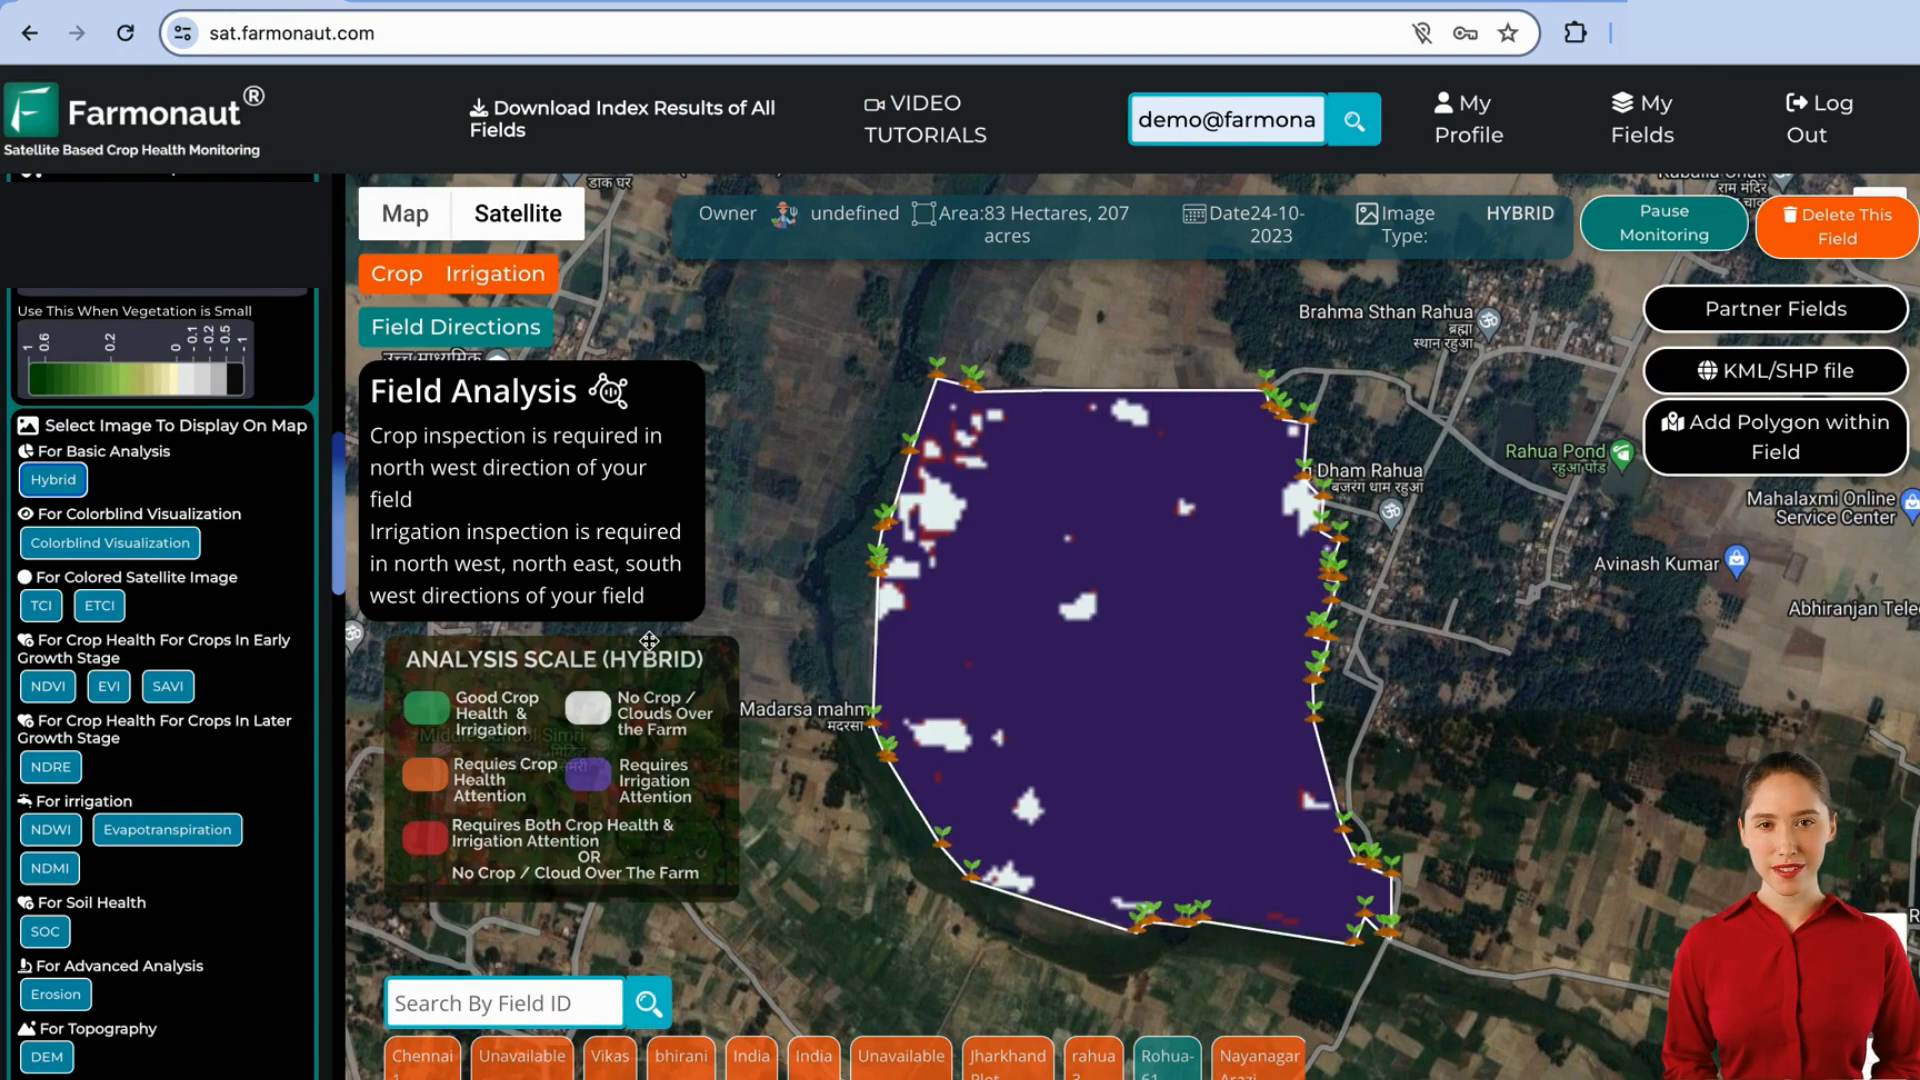Image resolution: width=1920 pixels, height=1080 pixels.
Task: Toggle the Pause Monitoring button
Action: (1665, 224)
